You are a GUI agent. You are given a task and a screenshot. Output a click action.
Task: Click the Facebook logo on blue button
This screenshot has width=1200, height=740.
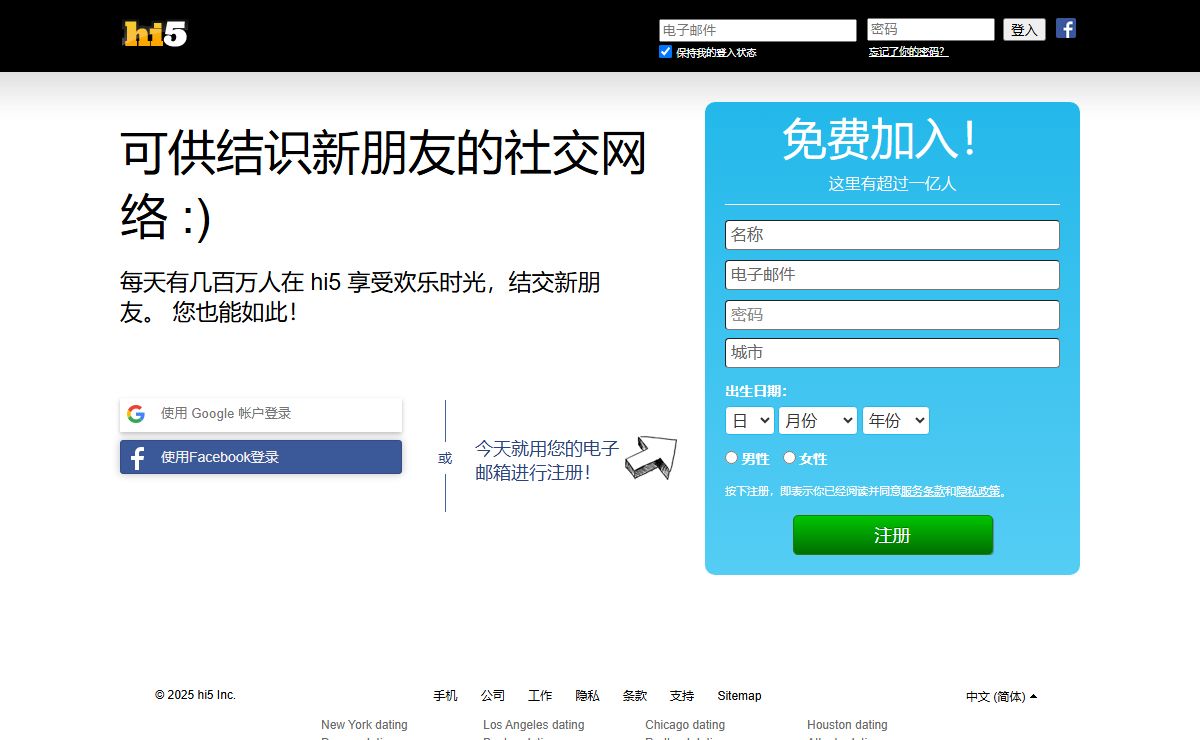[x=138, y=458]
